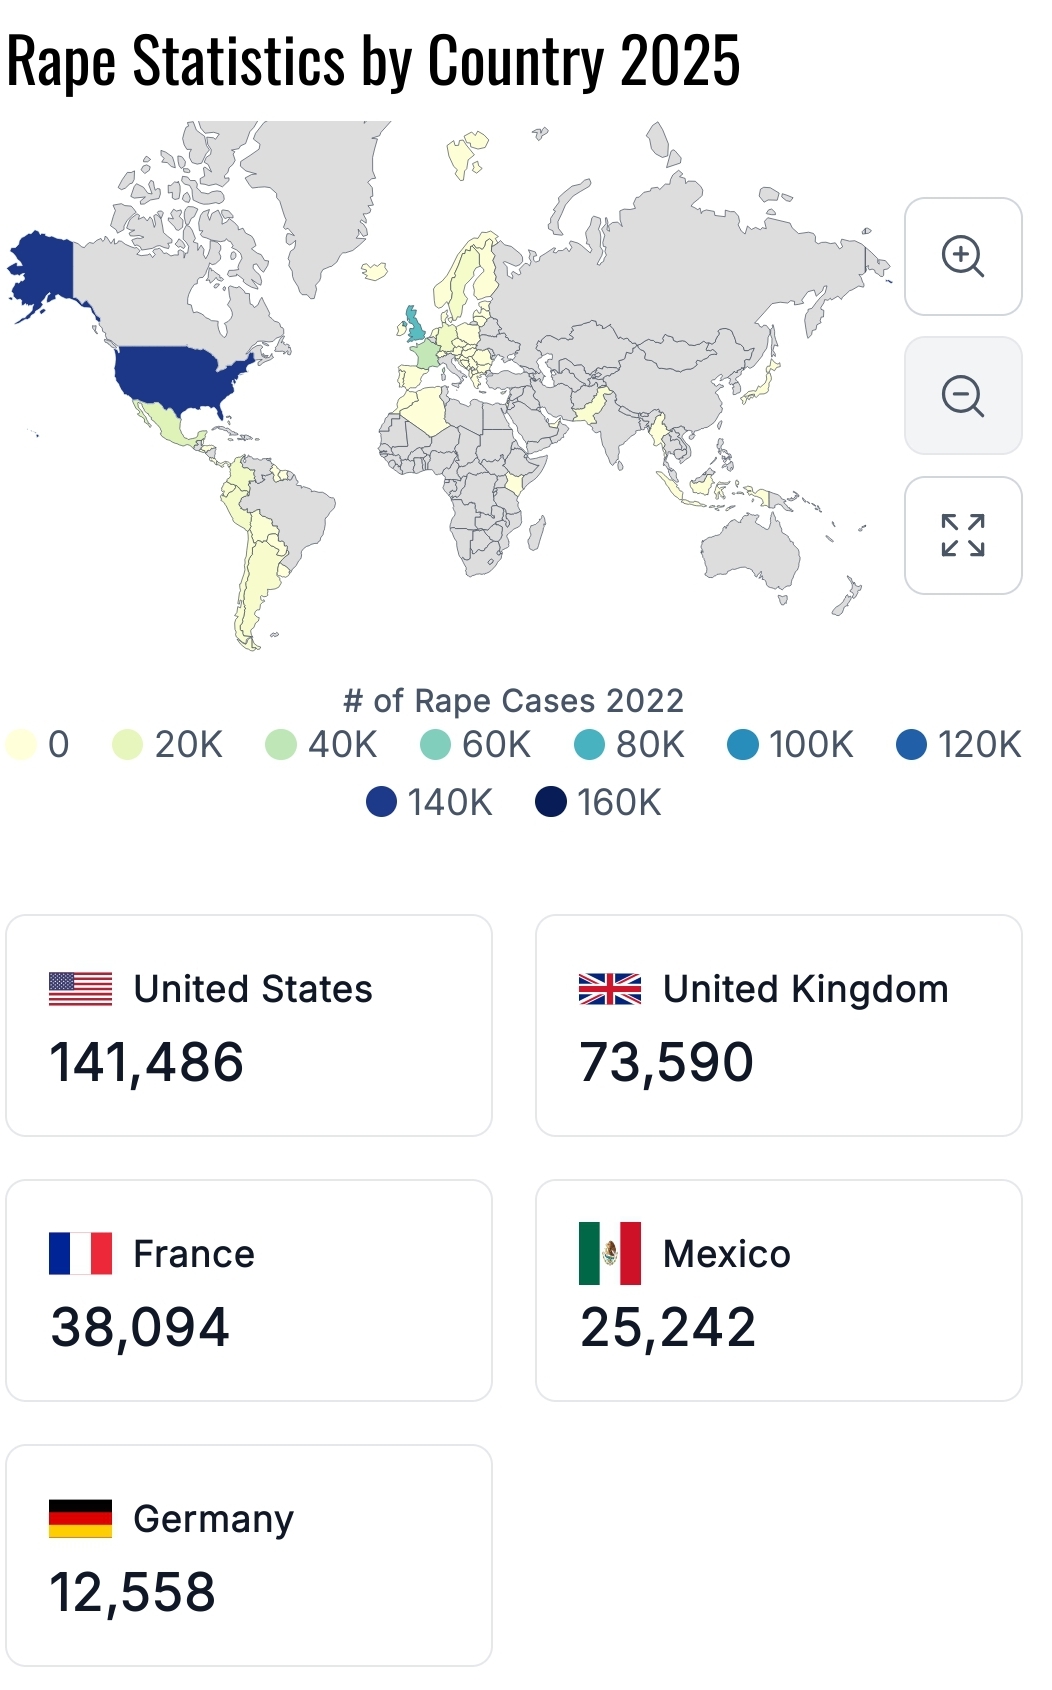
Task: Click the United States flag icon
Action: tap(81, 989)
